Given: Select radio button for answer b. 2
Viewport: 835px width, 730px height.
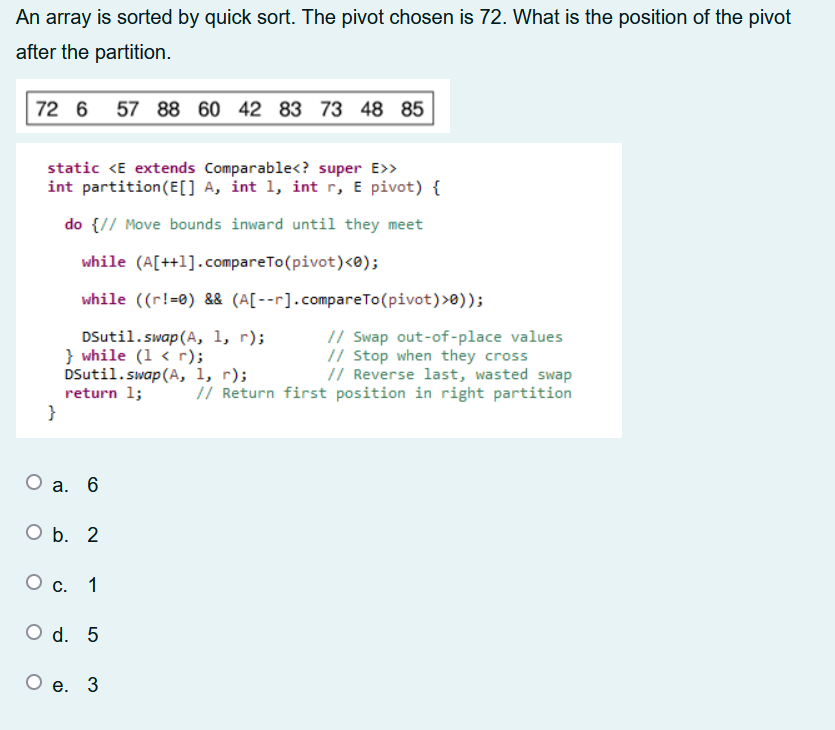Looking at the screenshot, I should 34,534.
